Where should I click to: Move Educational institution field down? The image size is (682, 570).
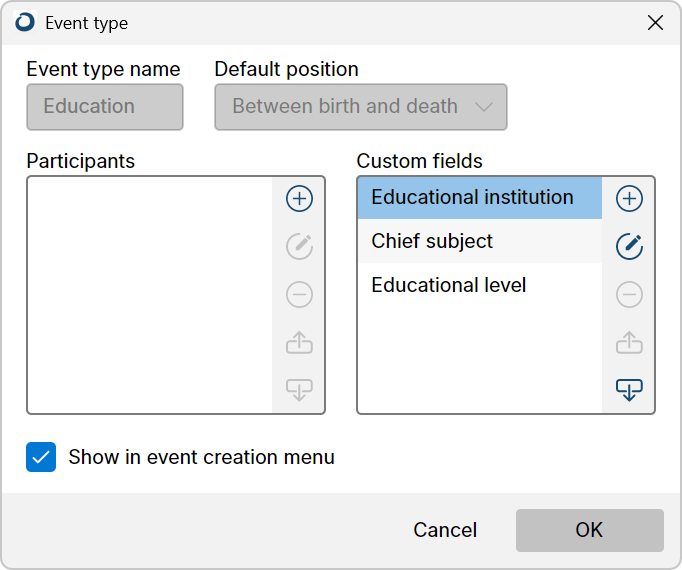tap(629, 389)
